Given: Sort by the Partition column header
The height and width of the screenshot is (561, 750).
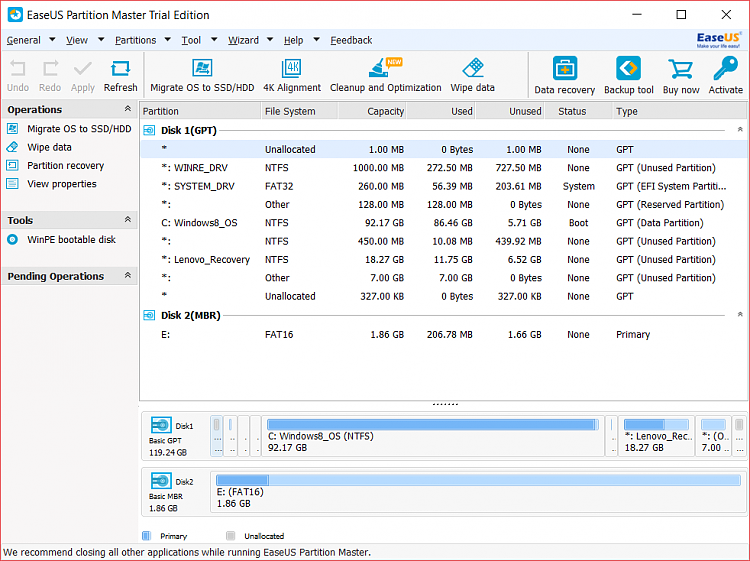Looking at the screenshot, I should point(201,111).
